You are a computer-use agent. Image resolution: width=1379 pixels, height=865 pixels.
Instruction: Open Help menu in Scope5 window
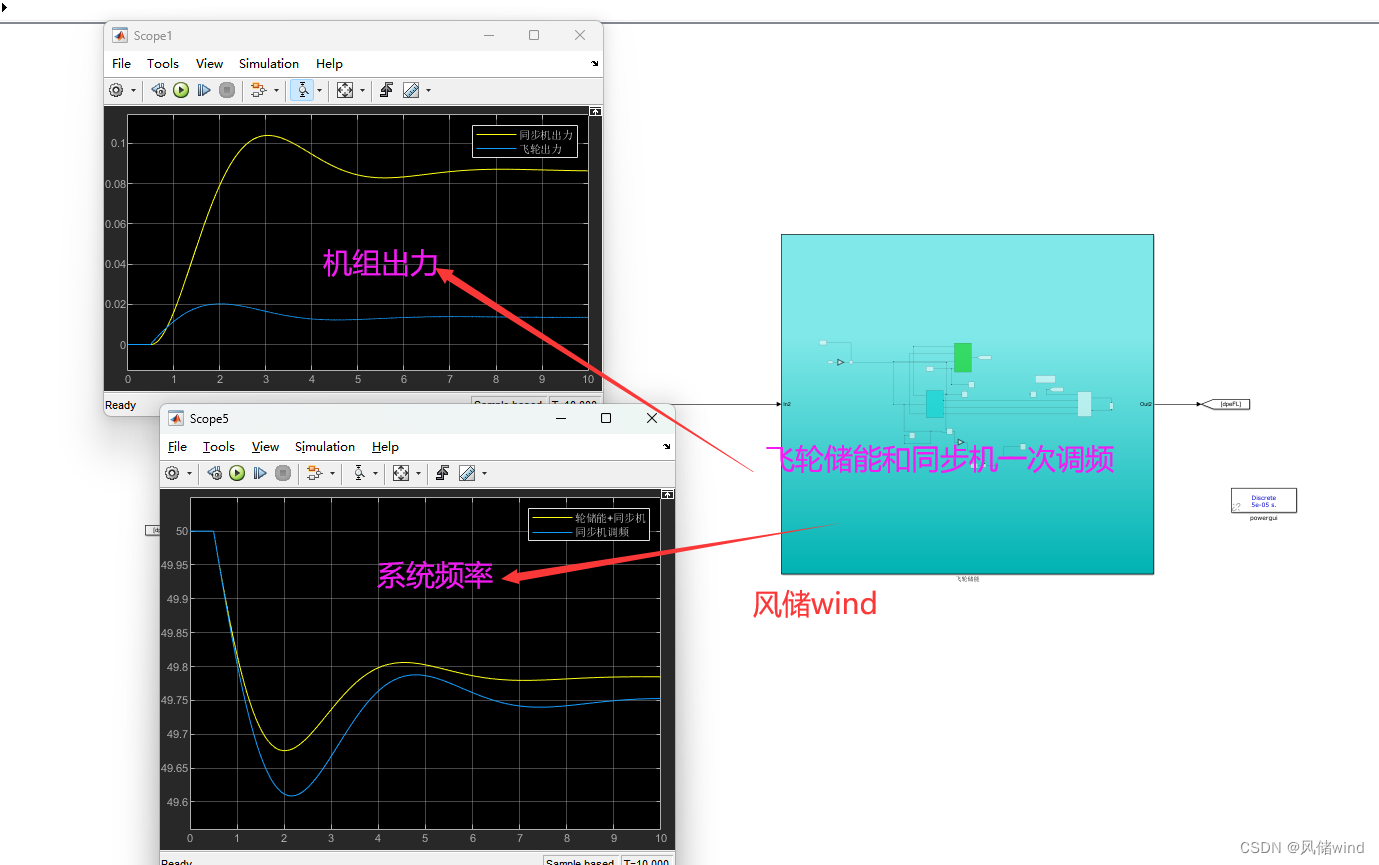pos(385,446)
